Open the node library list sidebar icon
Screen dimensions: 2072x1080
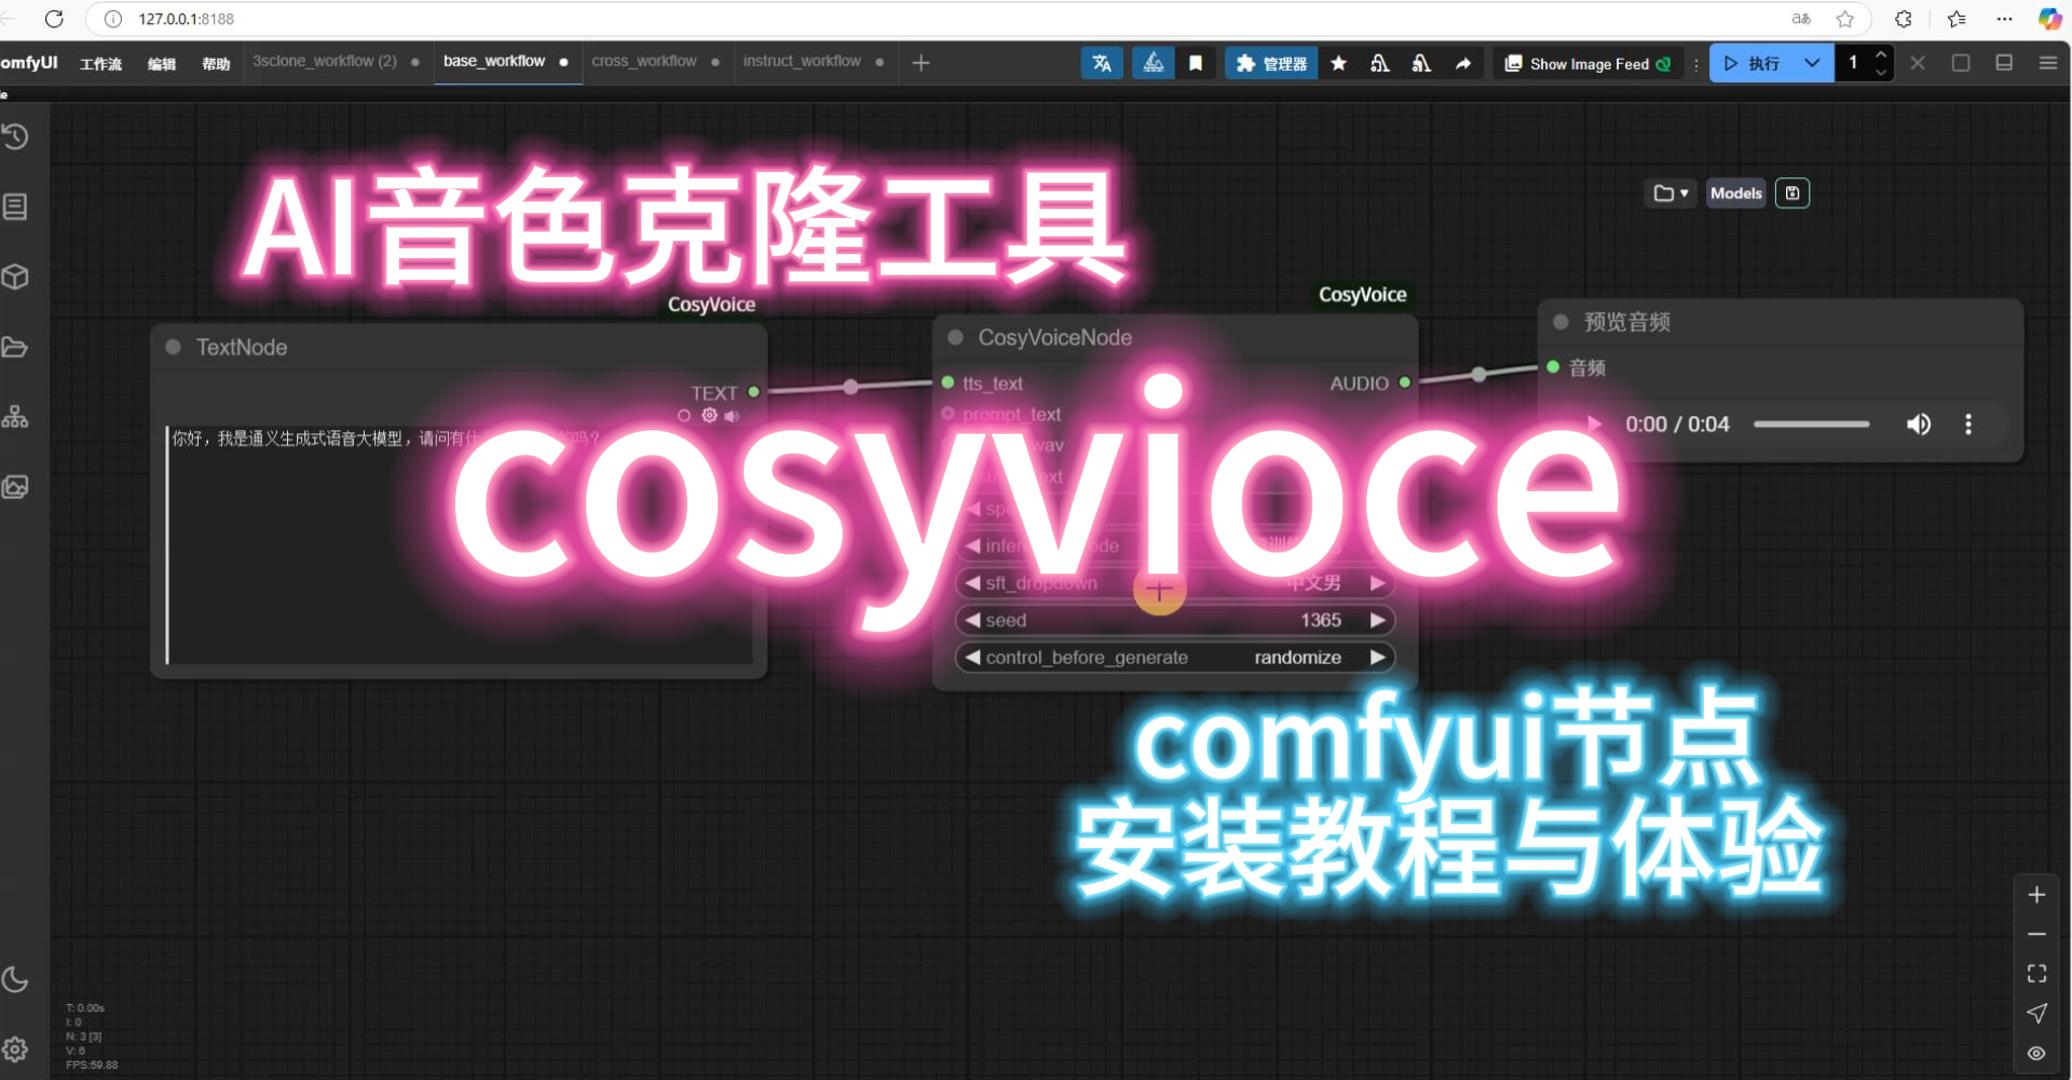point(16,207)
